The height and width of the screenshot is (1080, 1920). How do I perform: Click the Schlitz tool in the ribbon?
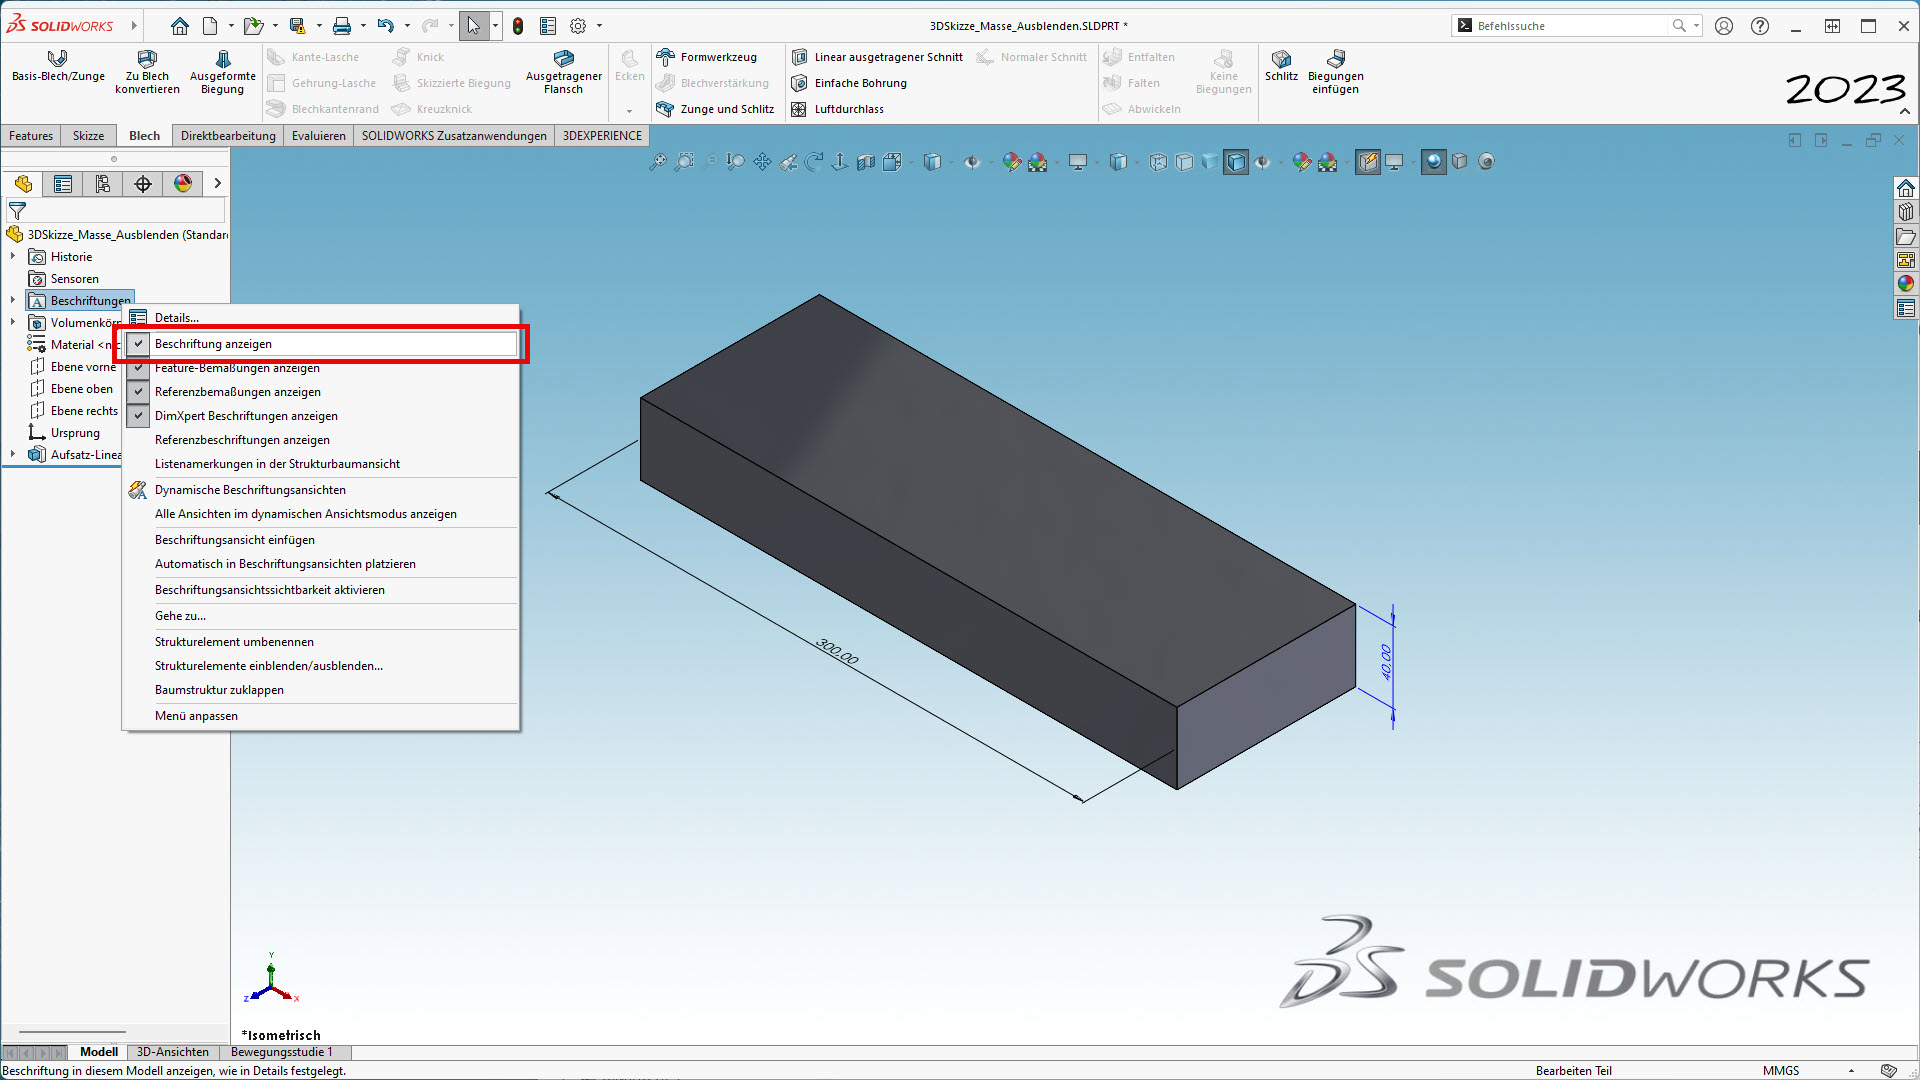(1281, 66)
